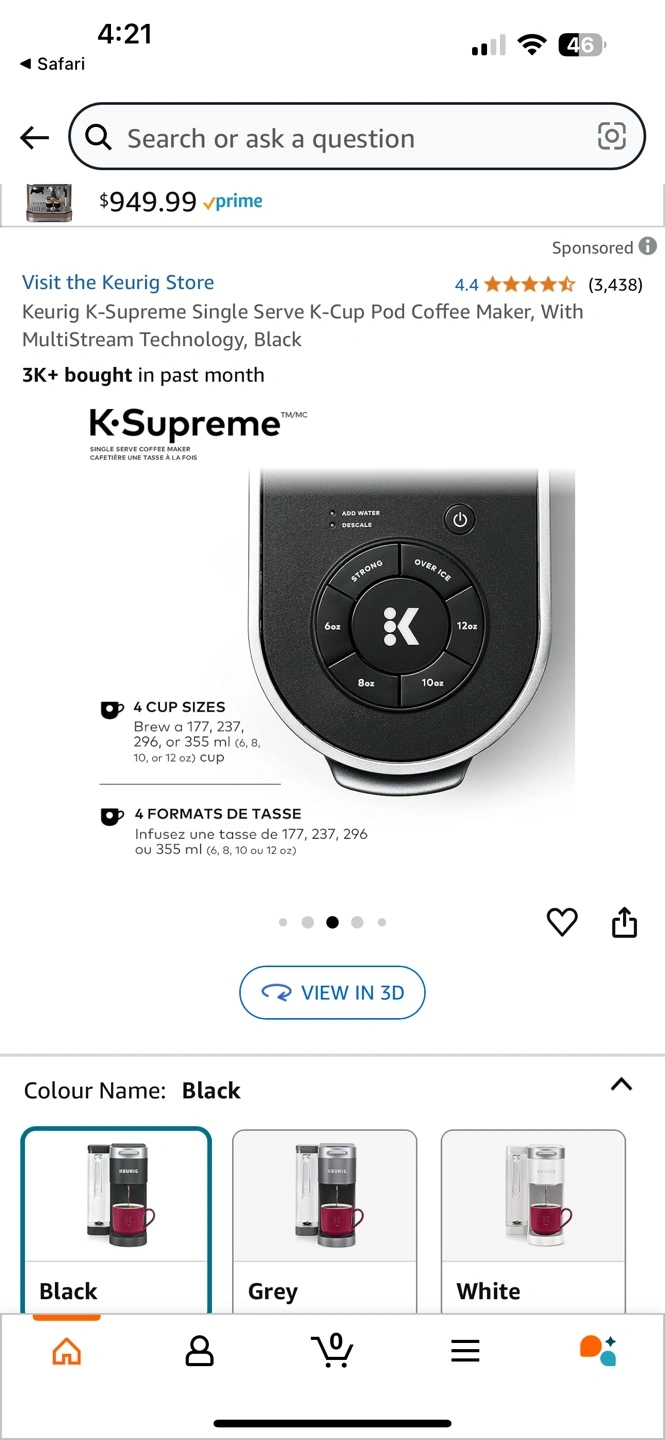The height and width of the screenshot is (1440, 665).
Task: Collapse the Colour Name section chevron
Action: 621,1084
